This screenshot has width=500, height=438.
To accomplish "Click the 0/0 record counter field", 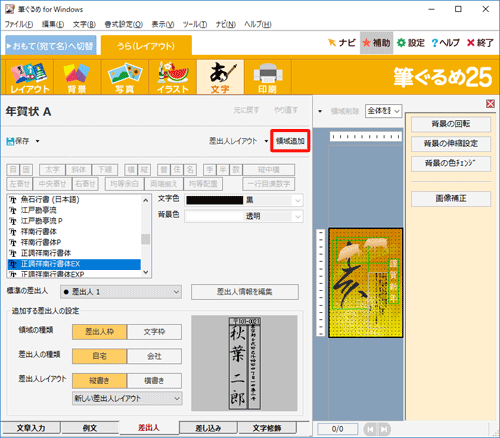I will (x=337, y=429).
